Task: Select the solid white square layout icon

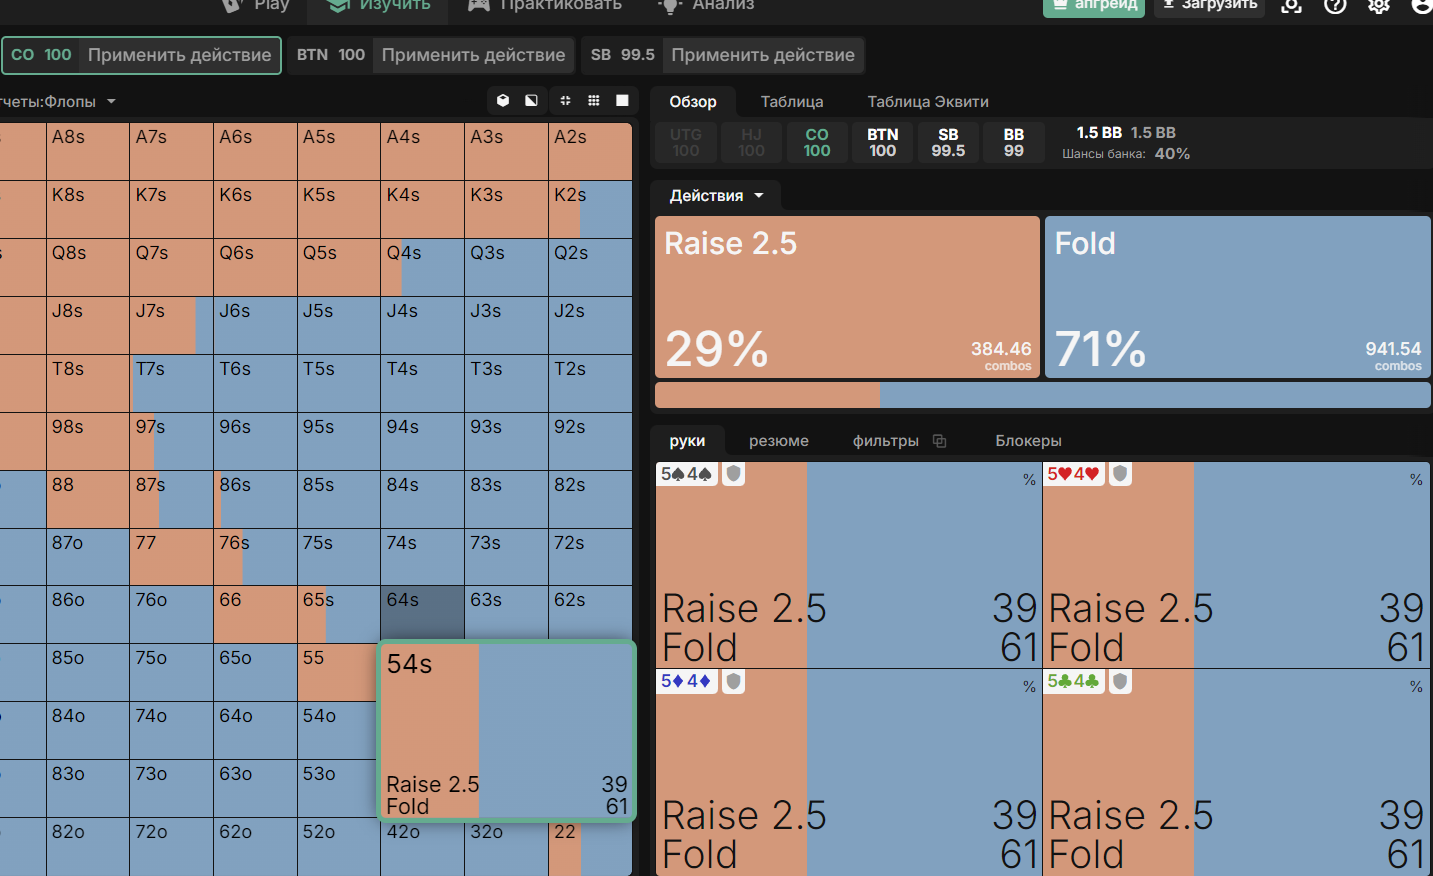Action: (622, 100)
